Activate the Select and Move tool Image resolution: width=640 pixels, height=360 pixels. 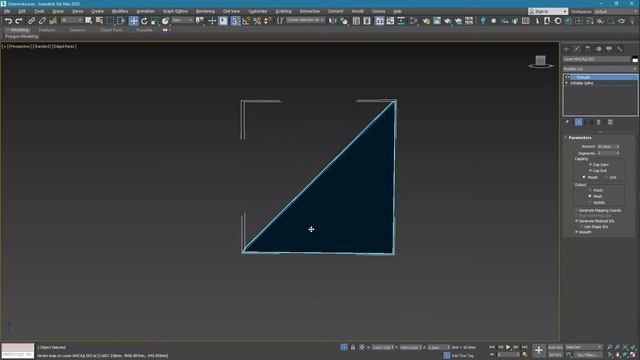tap(133, 21)
